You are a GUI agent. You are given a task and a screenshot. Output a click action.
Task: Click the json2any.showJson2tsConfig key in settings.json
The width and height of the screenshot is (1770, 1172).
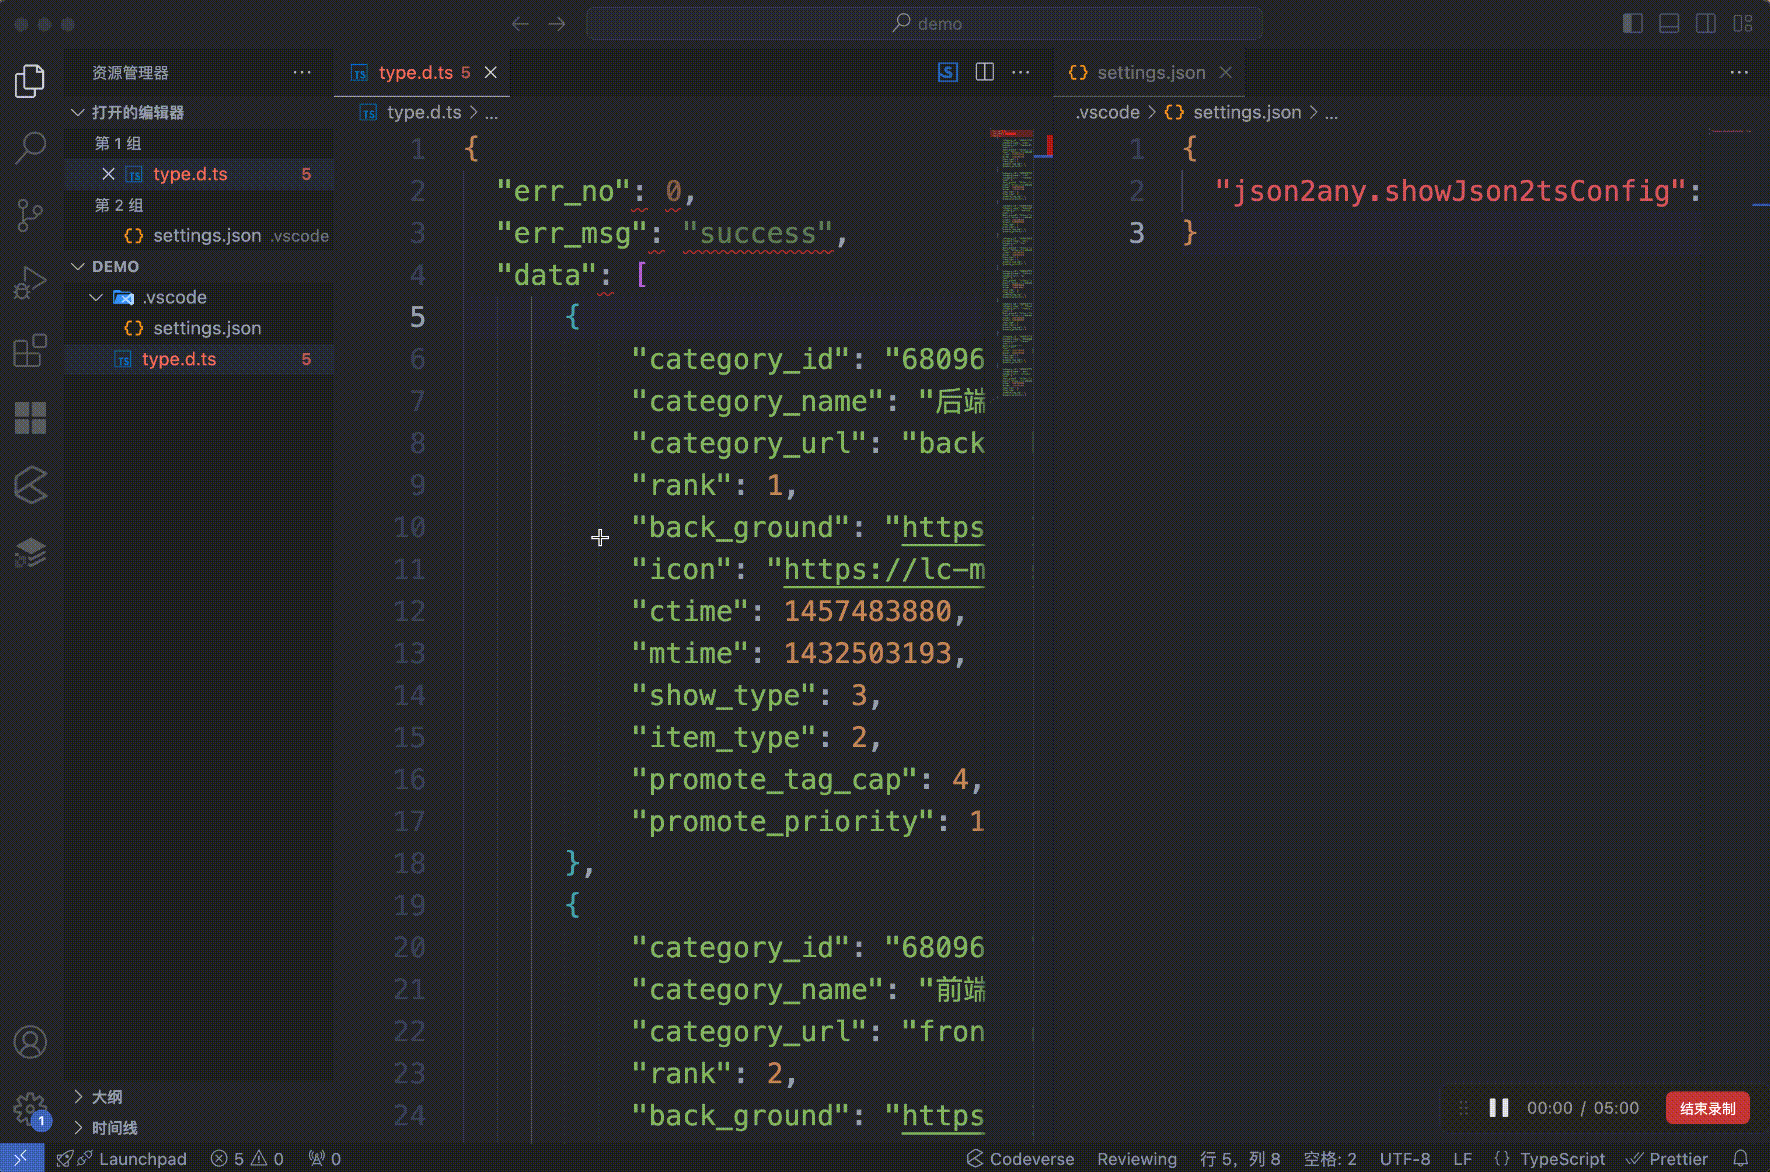click(1451, 191)
